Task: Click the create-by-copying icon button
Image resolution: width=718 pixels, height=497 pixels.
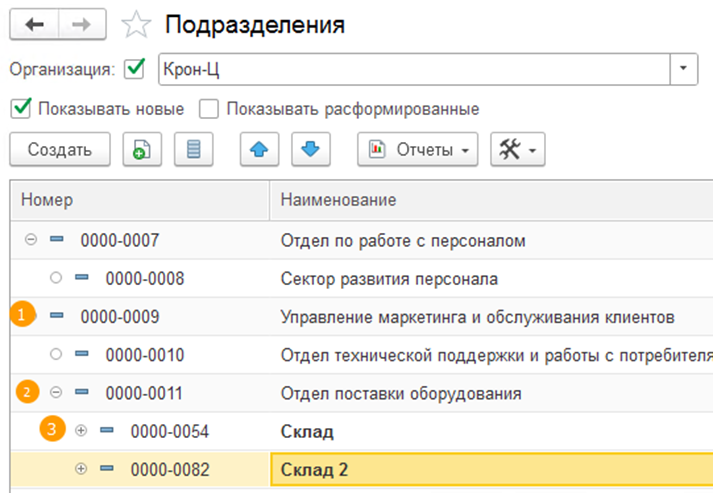Action: click(x=142, y=150)
